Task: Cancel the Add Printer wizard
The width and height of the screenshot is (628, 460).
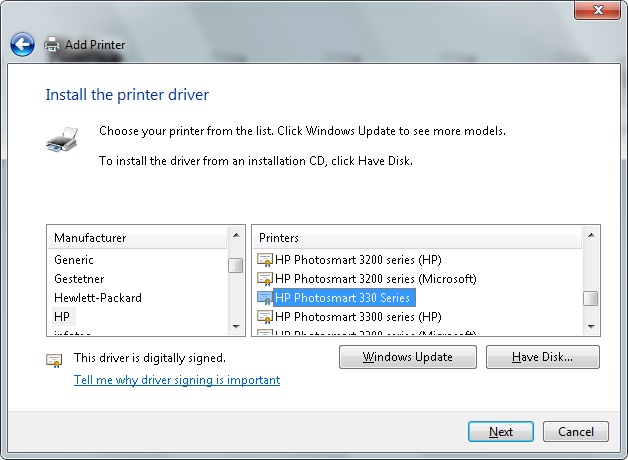Action: [x=576, y=432]
